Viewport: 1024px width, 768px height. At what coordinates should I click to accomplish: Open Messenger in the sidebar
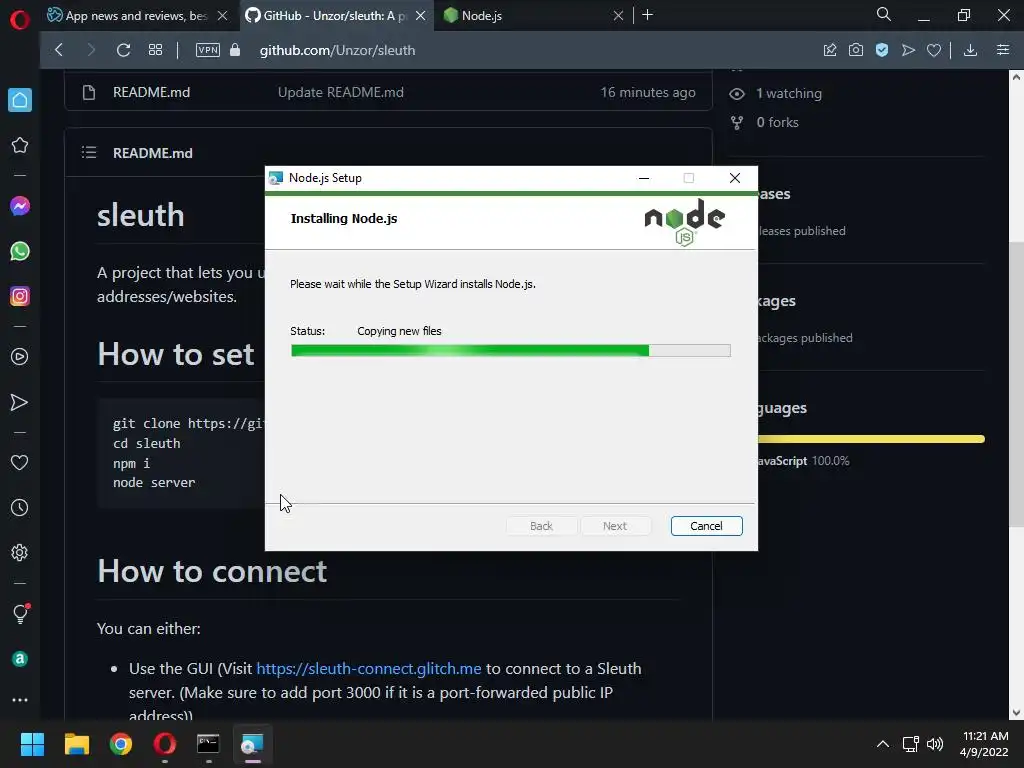[20, 206]
